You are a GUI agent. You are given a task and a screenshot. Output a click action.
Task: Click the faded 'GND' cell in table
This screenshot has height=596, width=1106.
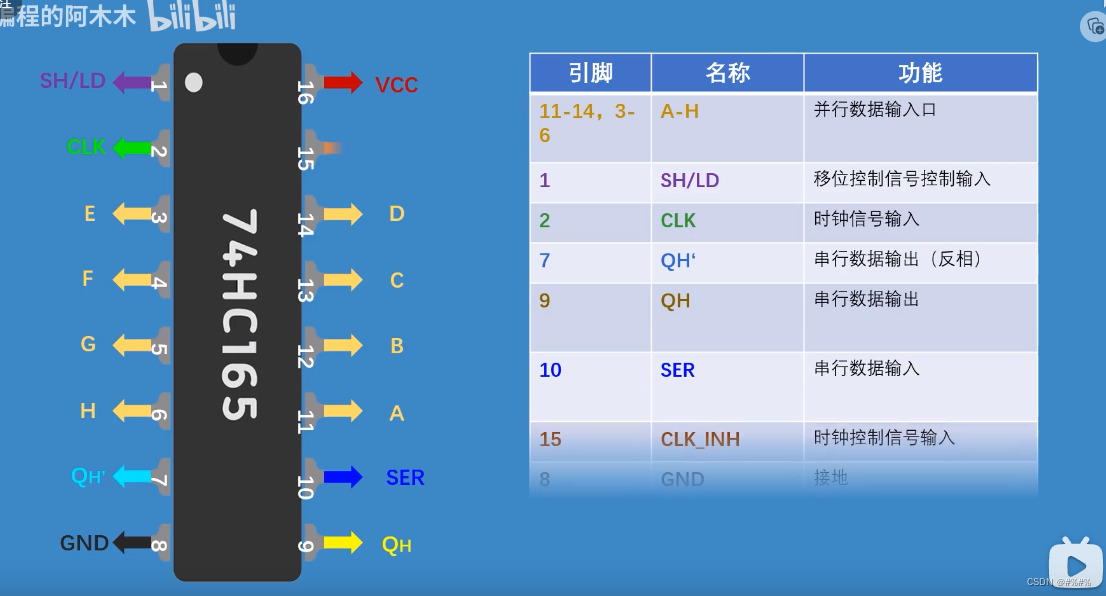[727, 480]
